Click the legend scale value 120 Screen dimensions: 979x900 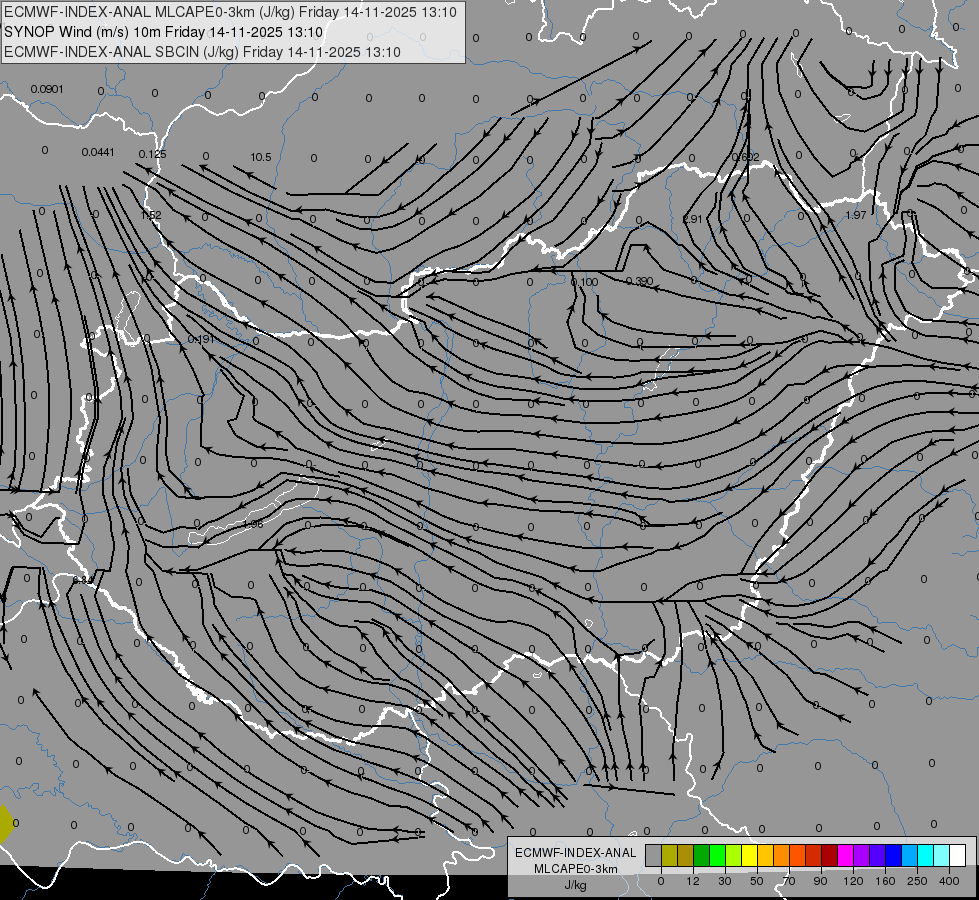(853, 881)
